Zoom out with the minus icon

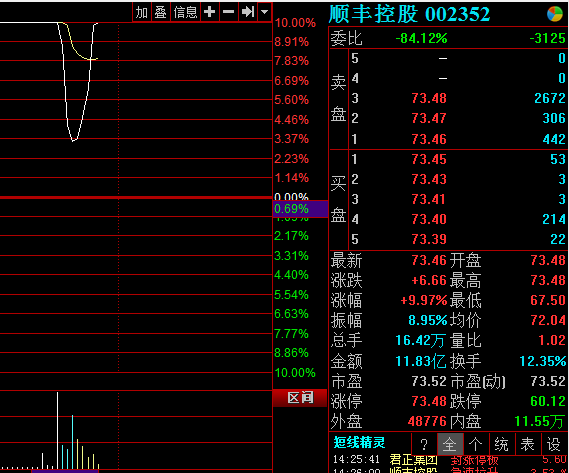click(x=228, y=12)
